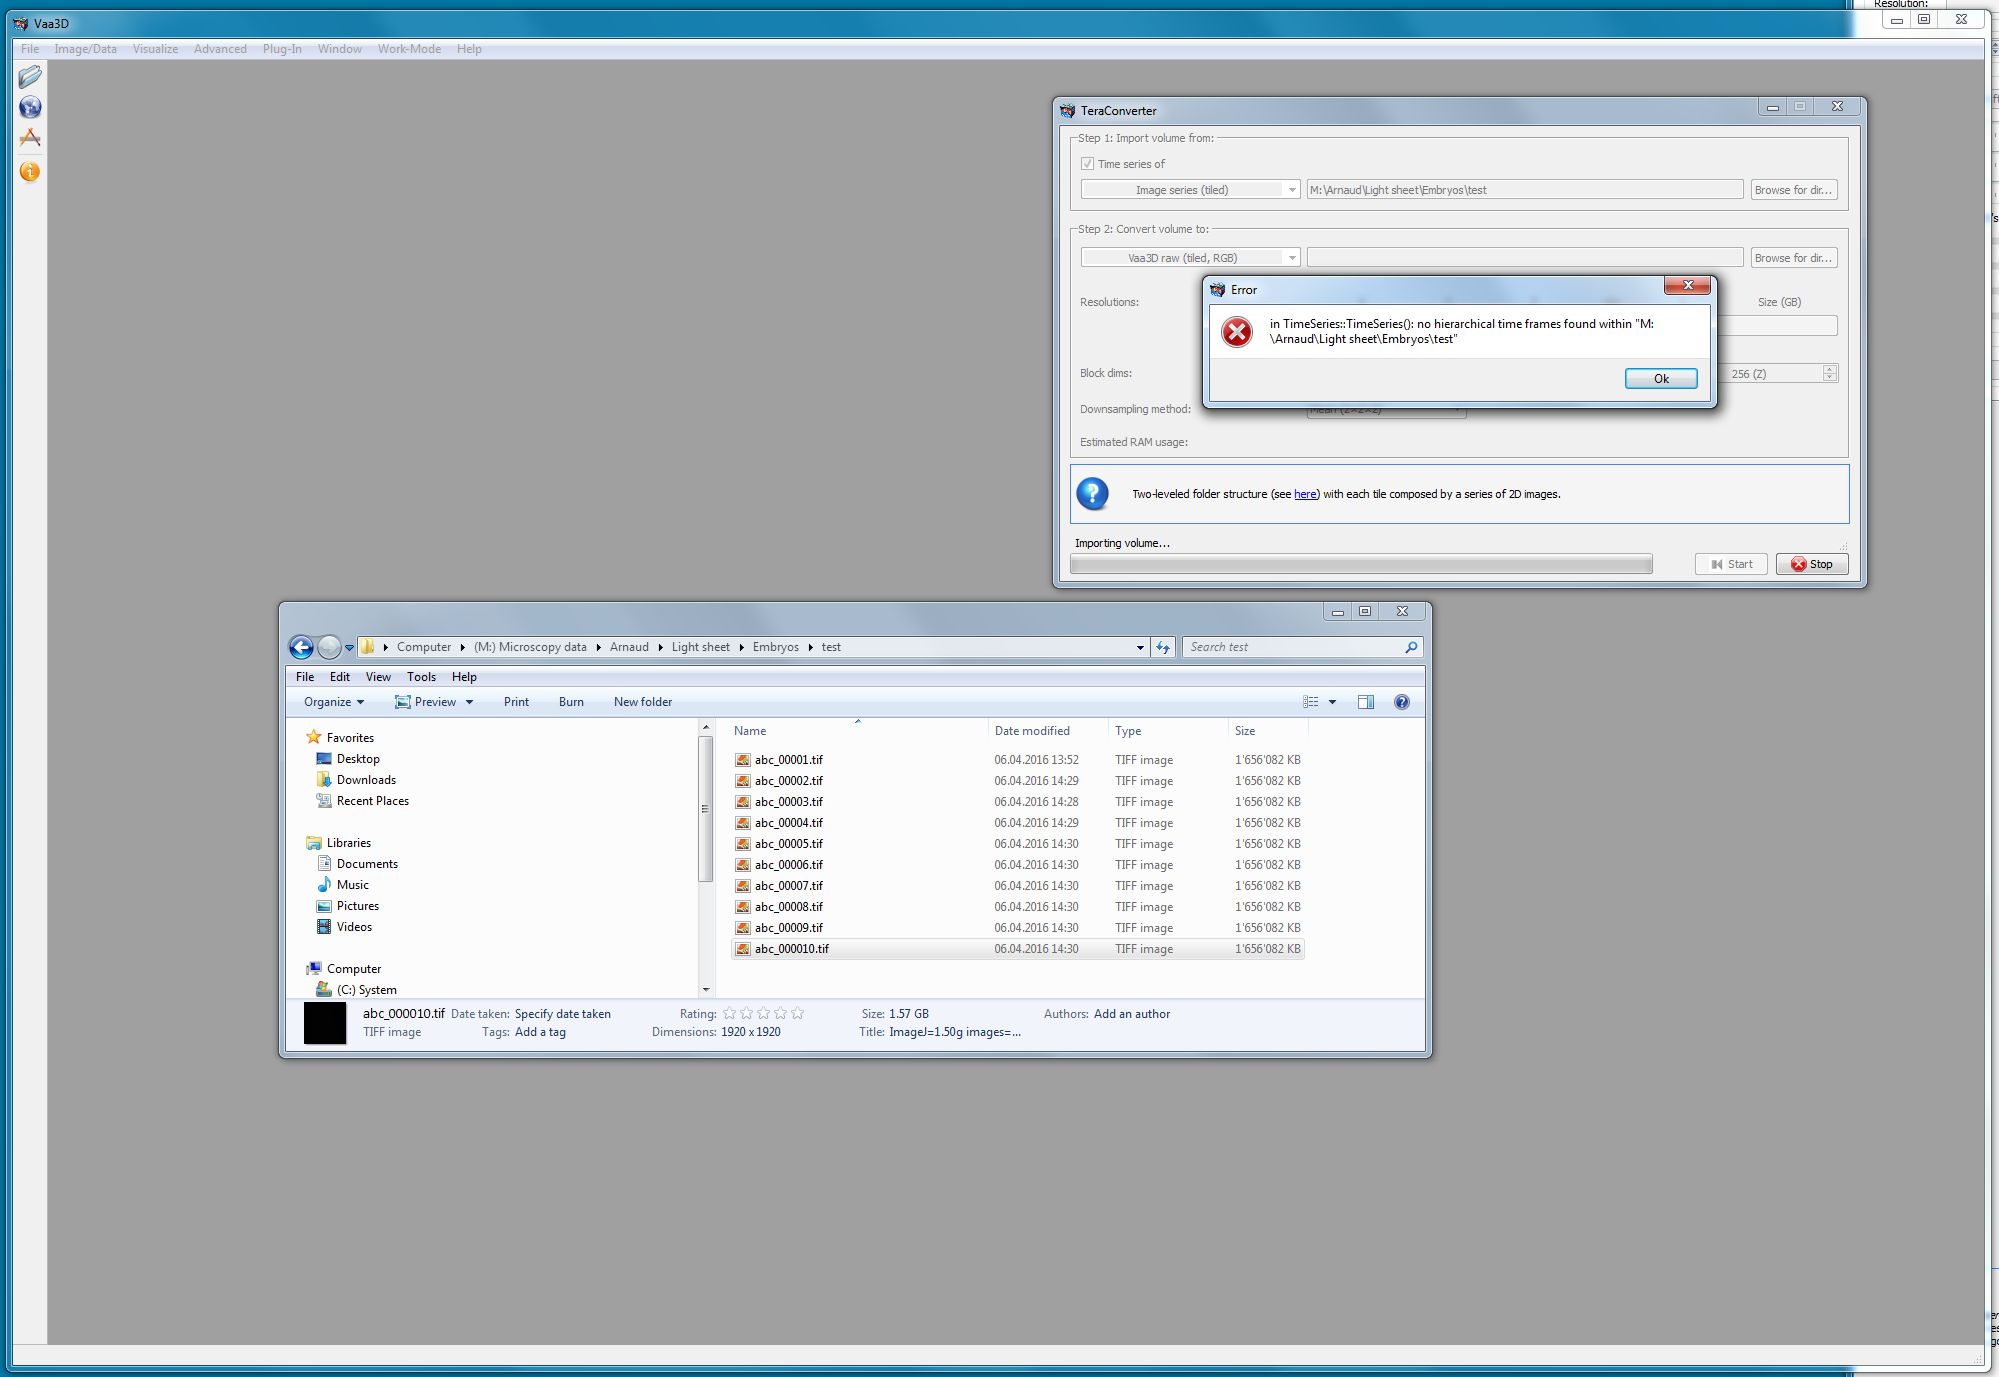
Task: Click the open file icon in Vaa3D toolbar
Action: pos(30,77)
